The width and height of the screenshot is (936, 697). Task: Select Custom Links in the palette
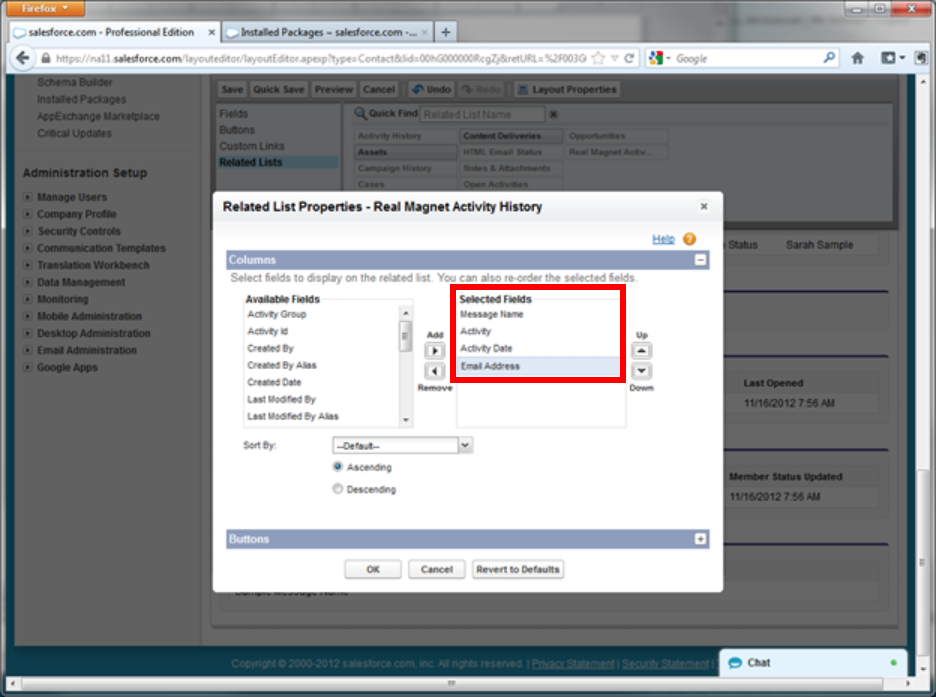(x=252, y=146)
